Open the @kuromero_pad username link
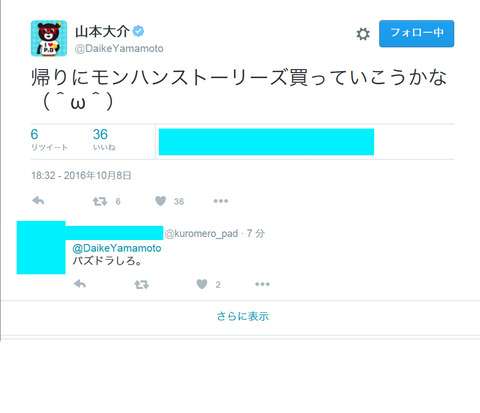480x413 pixels. coord(201,233)
